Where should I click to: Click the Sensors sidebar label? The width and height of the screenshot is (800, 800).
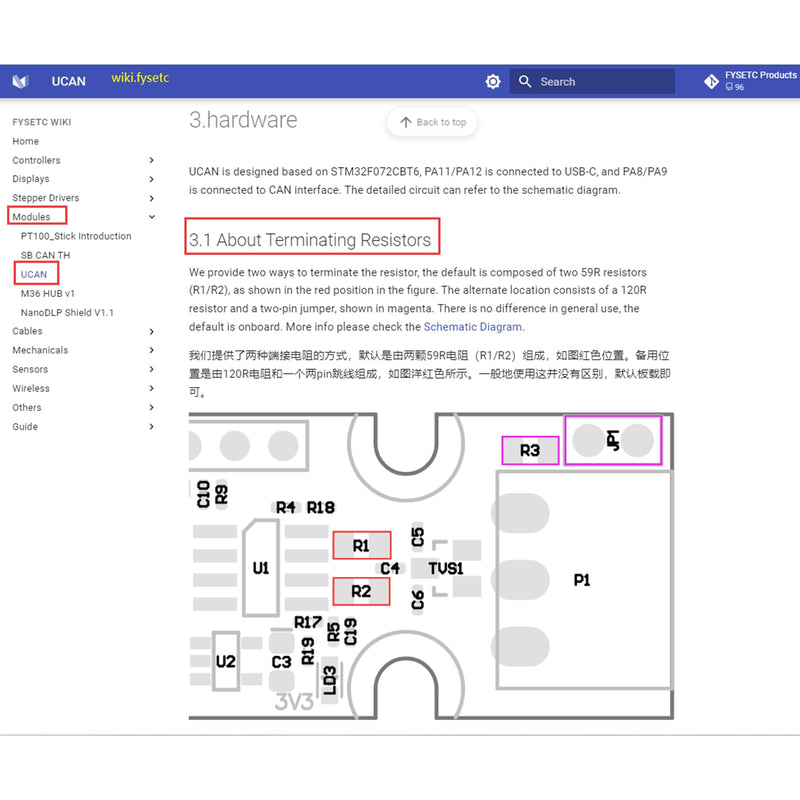[30, 369]
